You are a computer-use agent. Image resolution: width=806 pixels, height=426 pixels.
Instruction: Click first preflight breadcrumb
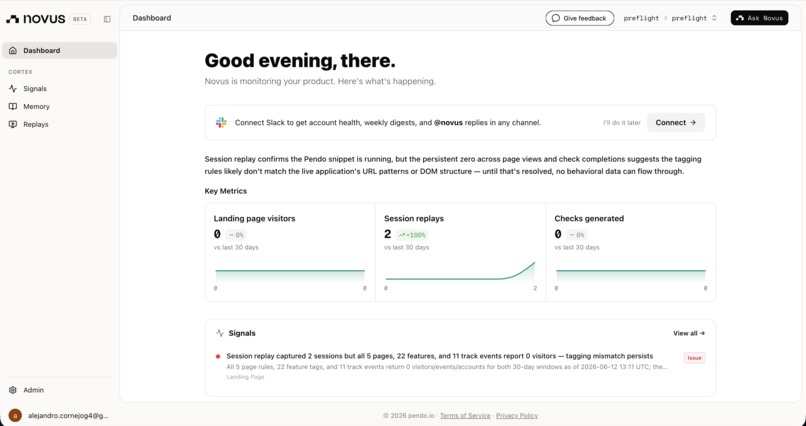pos(641,18)
